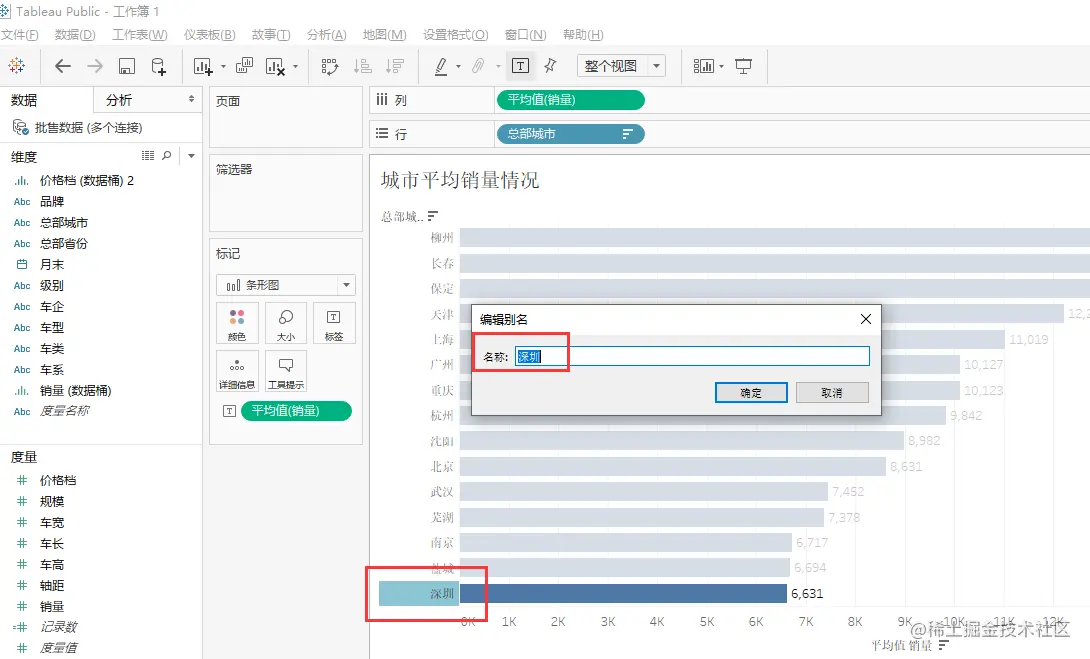
Task: Add new data source cylinder icon
Action: [158, 66]
